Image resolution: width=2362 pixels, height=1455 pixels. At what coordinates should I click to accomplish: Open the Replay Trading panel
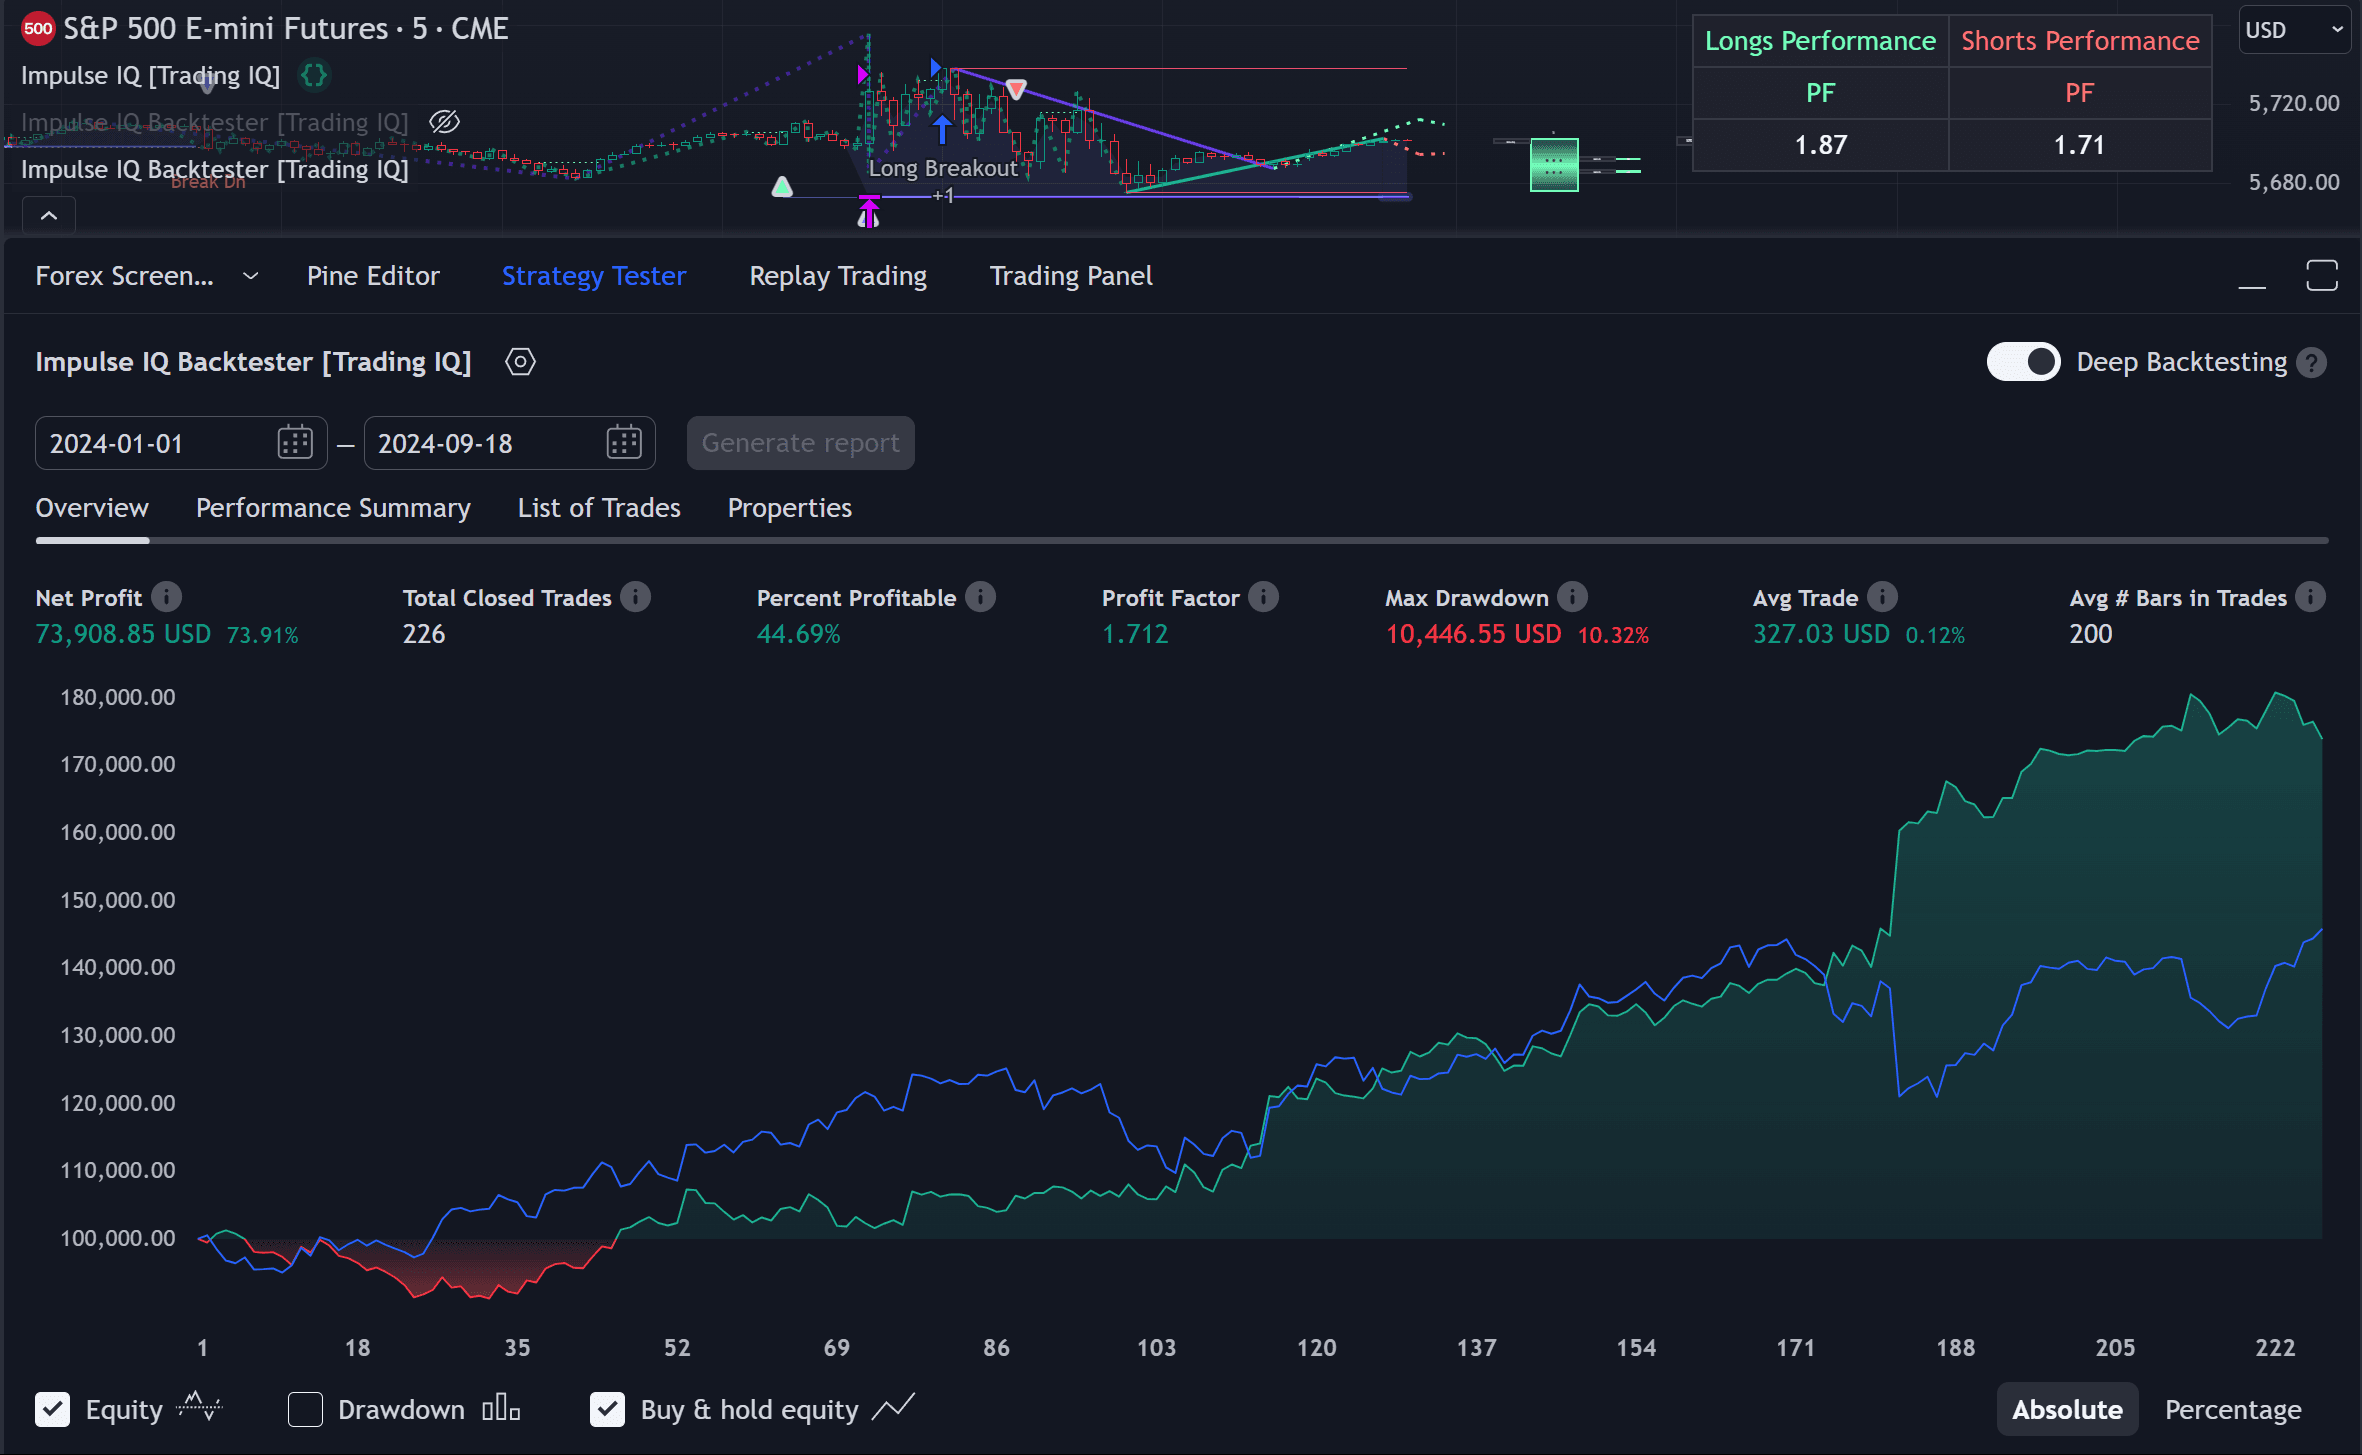838,276
